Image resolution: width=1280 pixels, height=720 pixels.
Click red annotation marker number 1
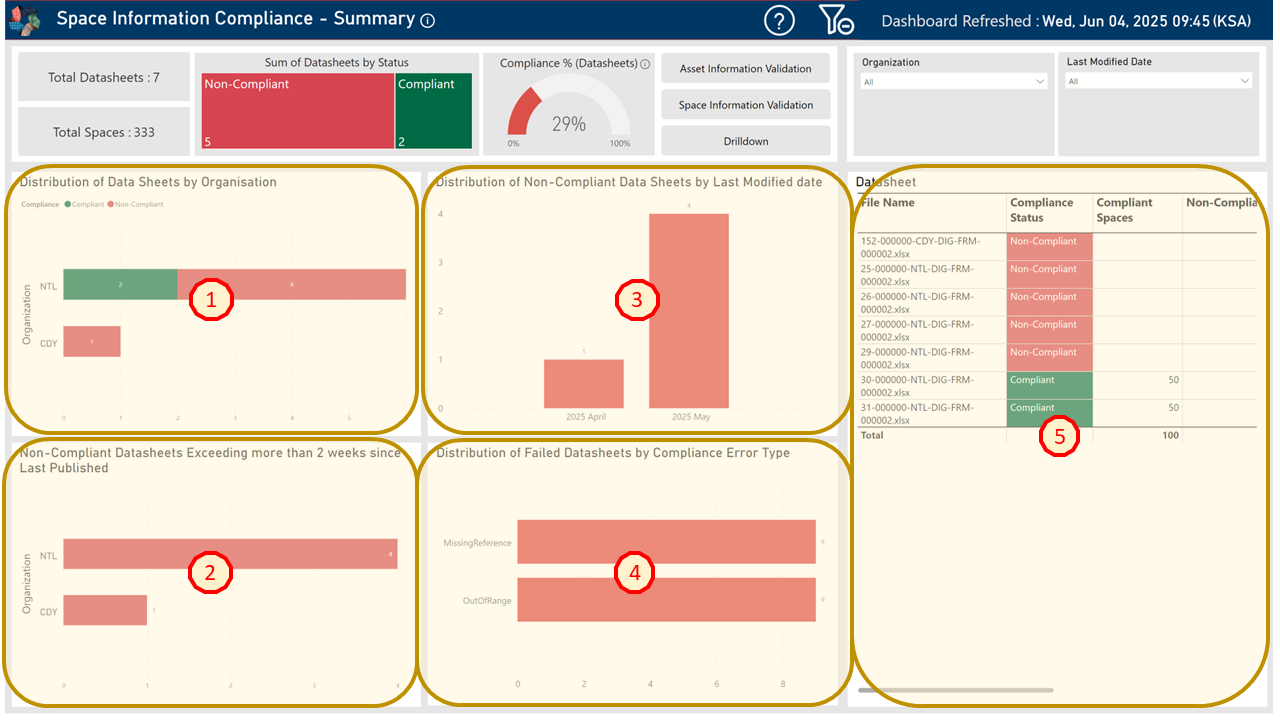[x=211, y=299]
